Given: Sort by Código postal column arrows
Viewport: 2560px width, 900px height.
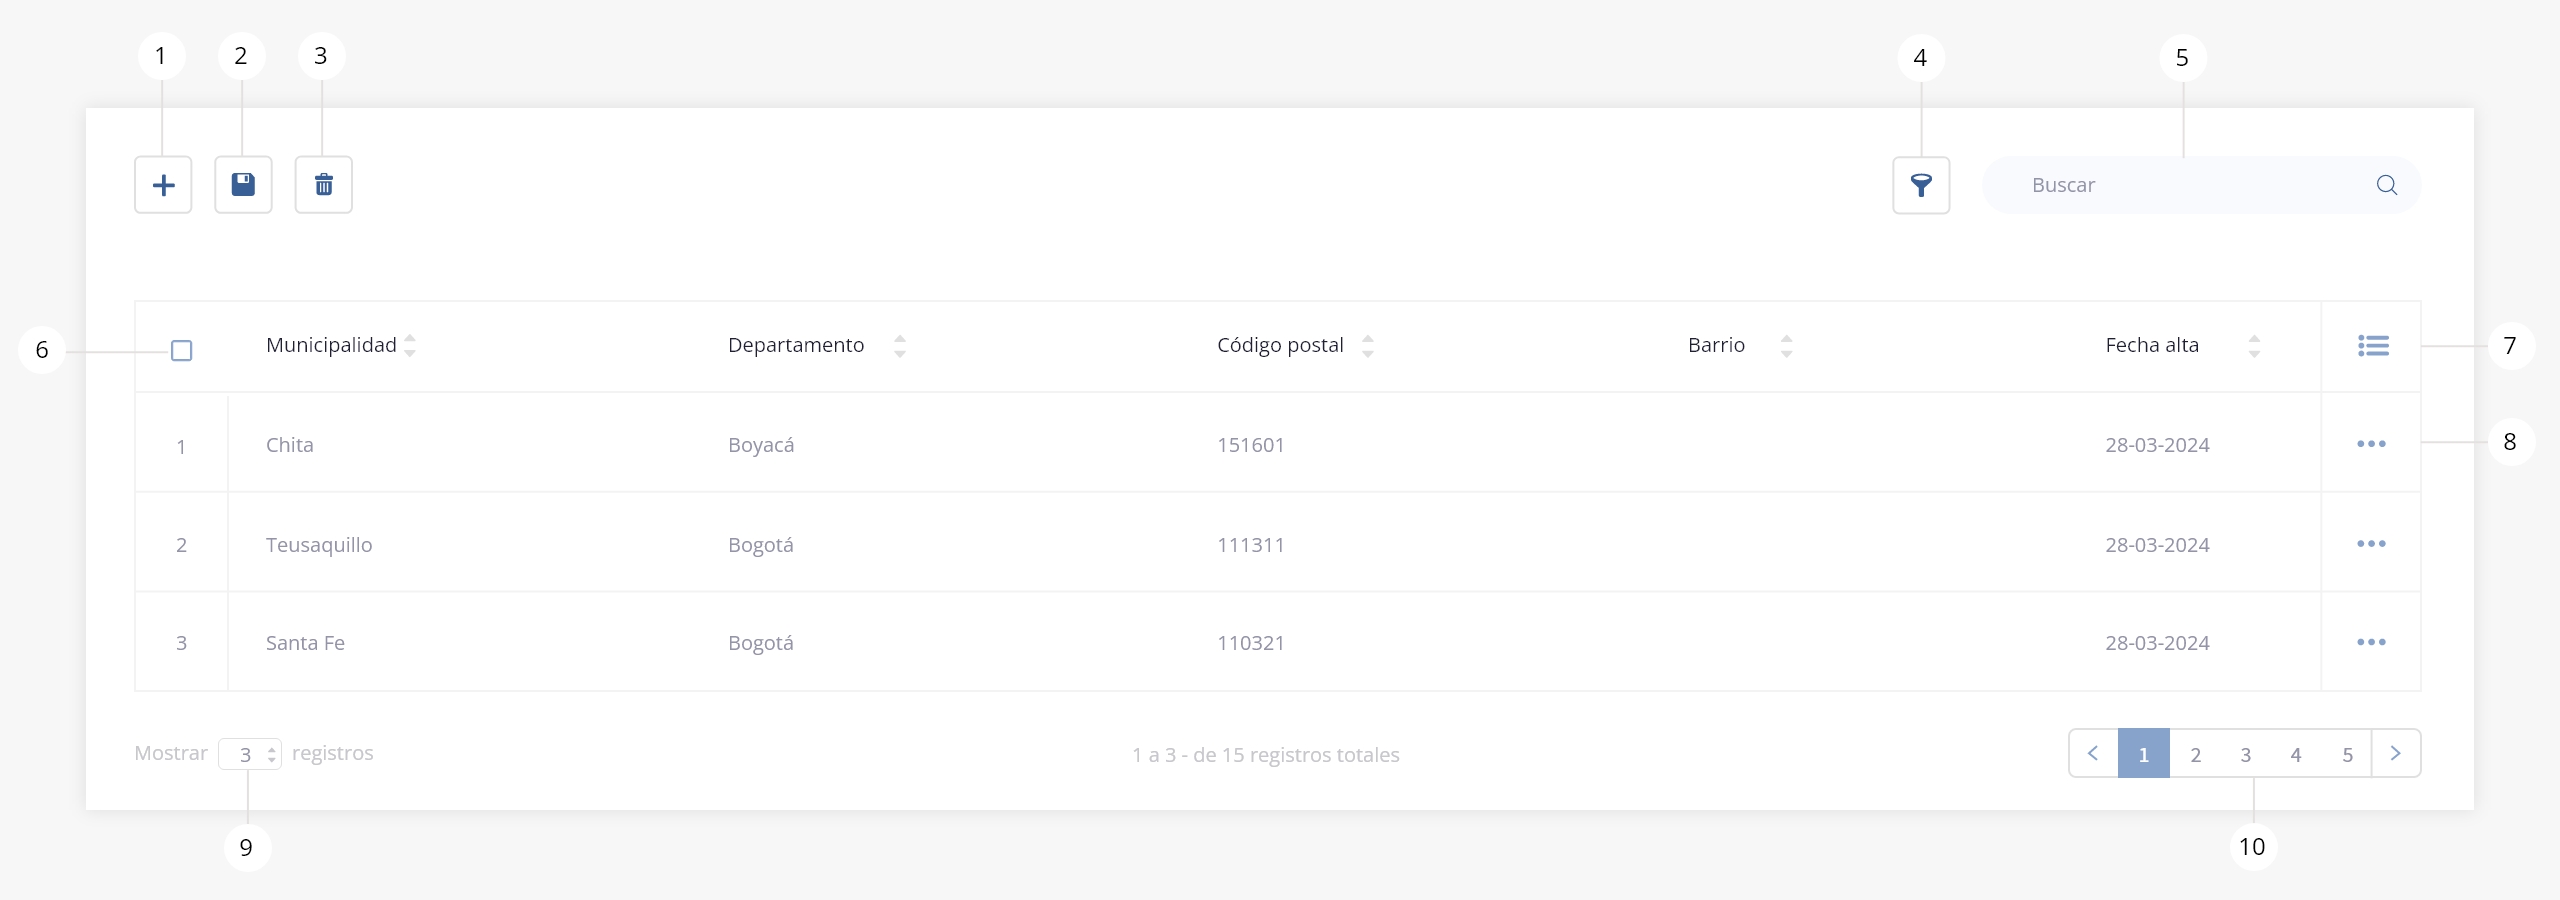Looking at the screenshot, I should point(1368,346).
